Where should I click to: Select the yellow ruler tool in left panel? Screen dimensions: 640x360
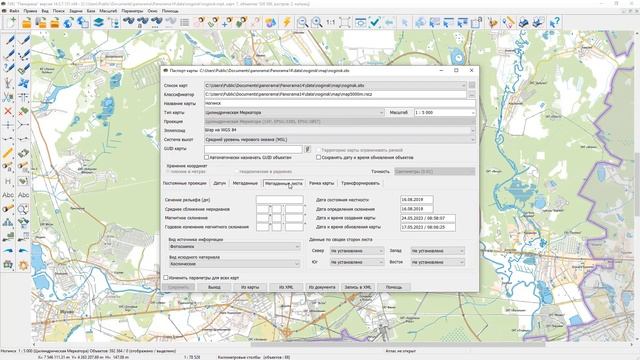8,153
